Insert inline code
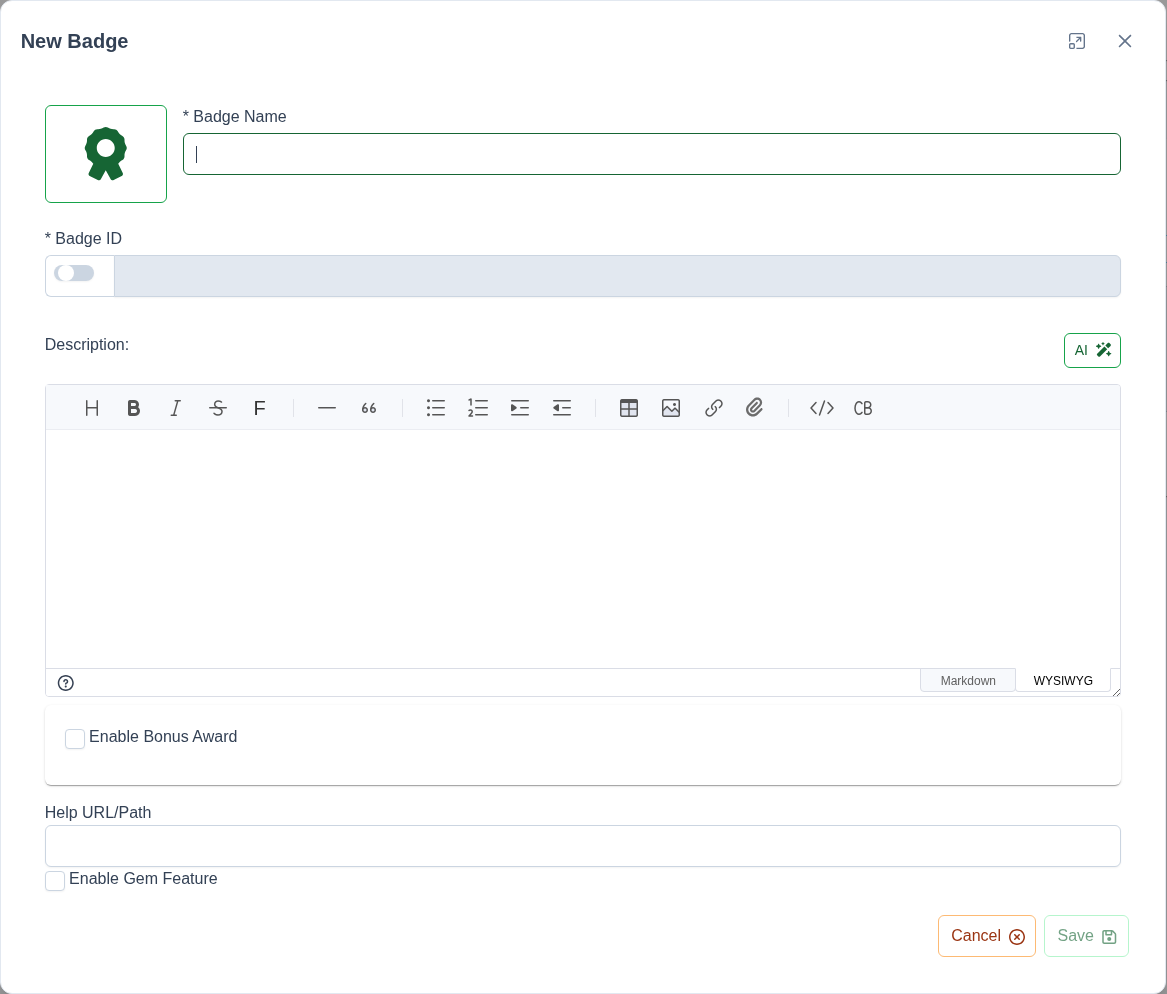The height and width of the screenshot is (994, 1167). (x=822, y=408)
